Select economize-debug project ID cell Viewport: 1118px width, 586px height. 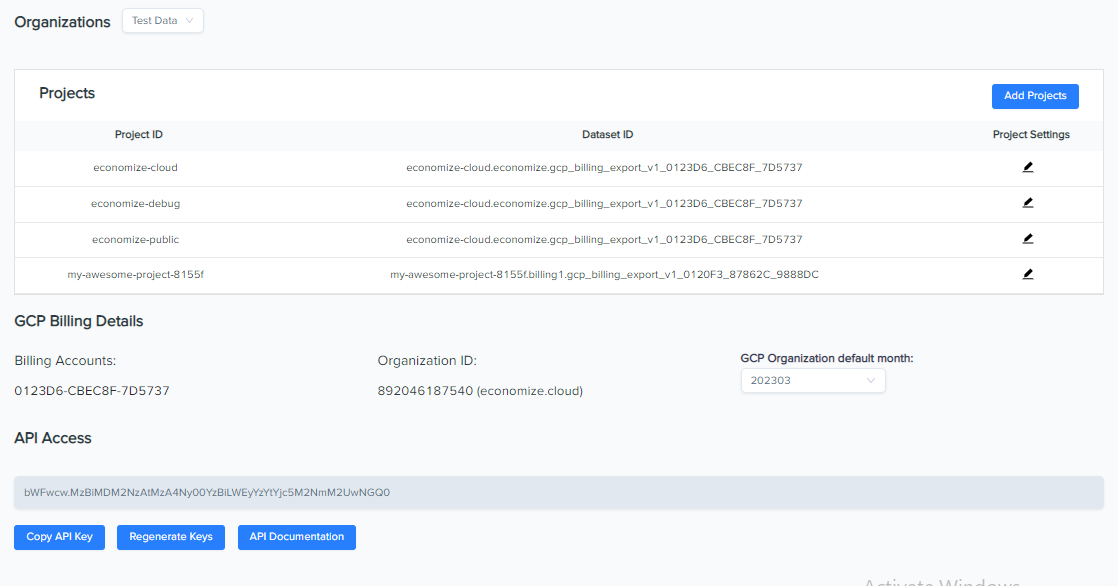[x=135, y=203]
